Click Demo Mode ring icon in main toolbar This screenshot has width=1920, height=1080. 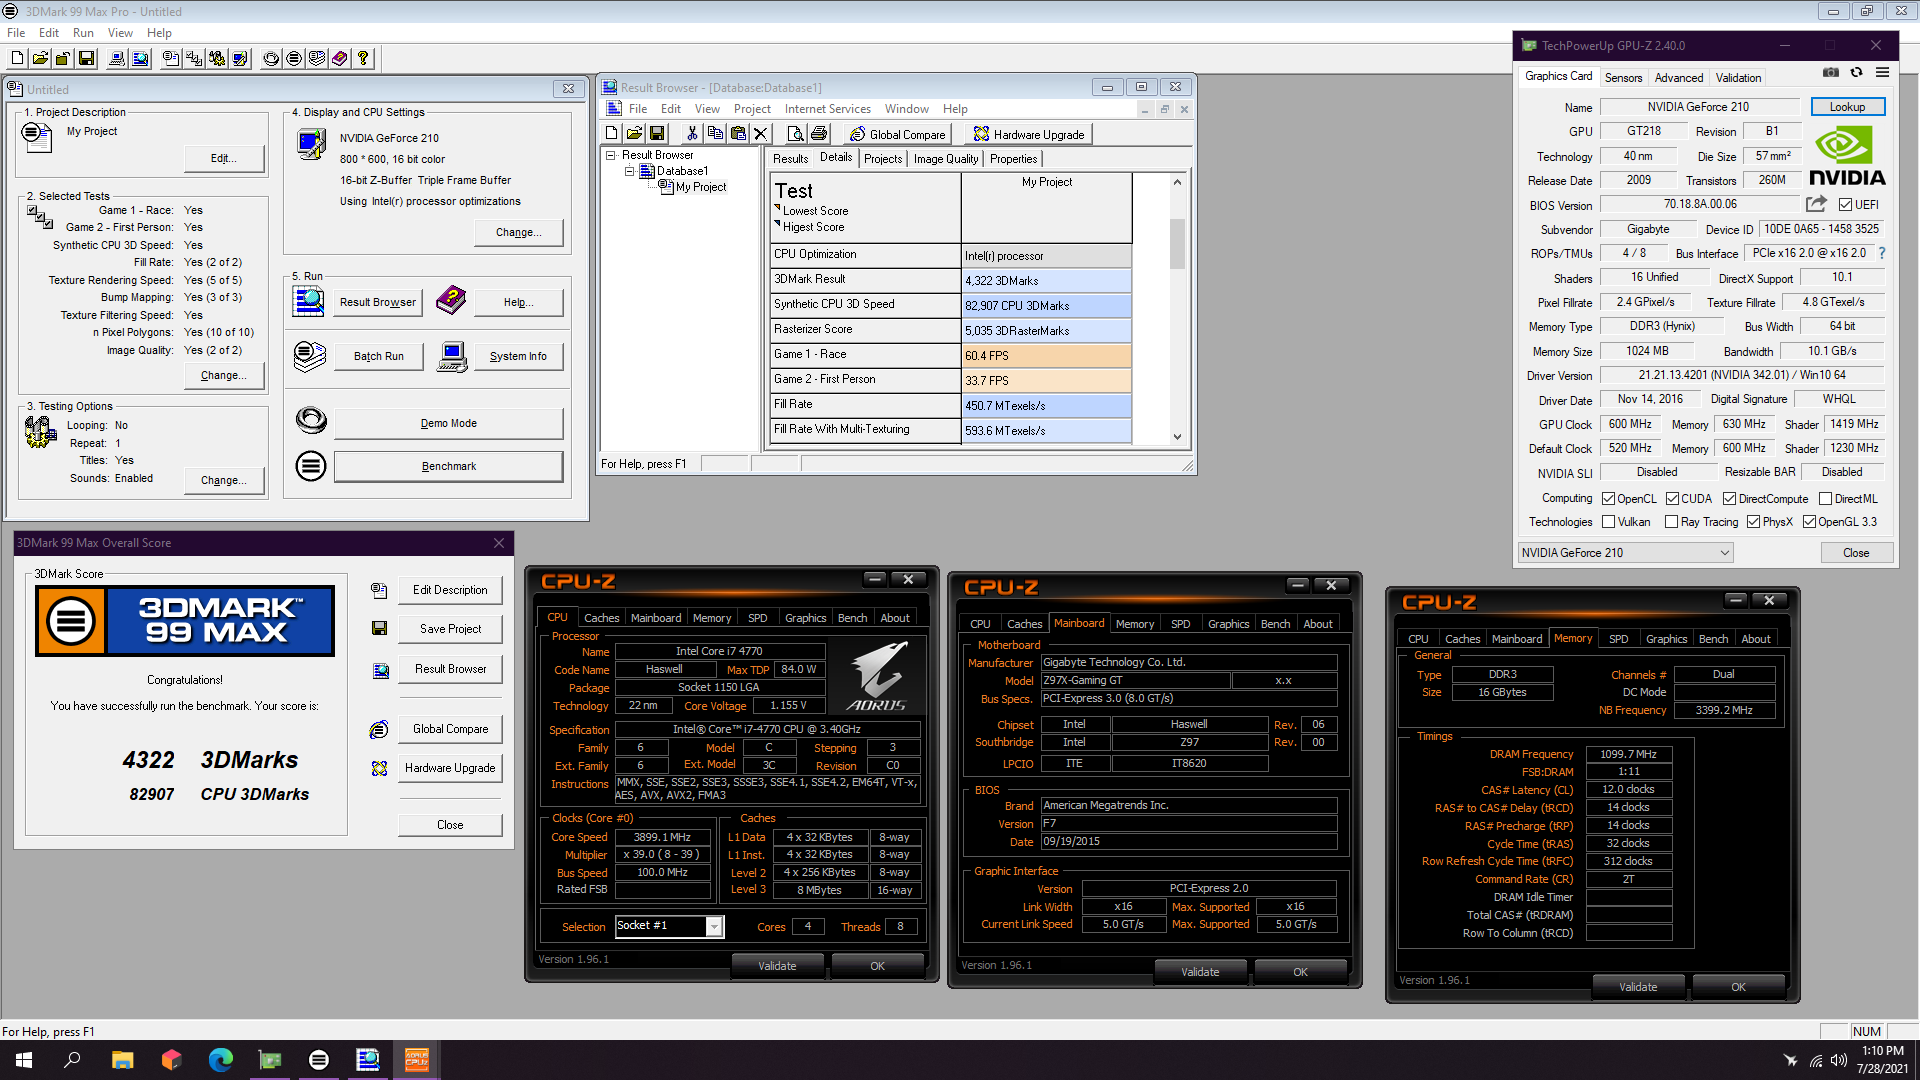(271, 59)
